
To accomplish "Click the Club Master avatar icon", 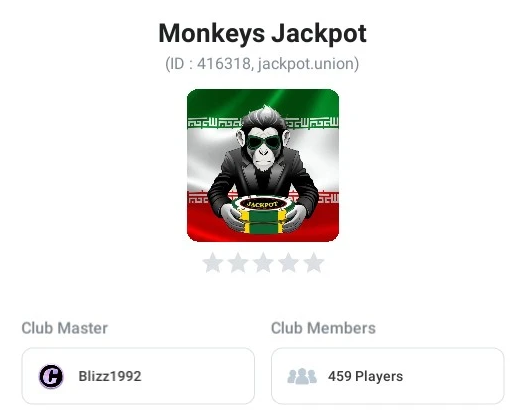I will tap(51, 376).
